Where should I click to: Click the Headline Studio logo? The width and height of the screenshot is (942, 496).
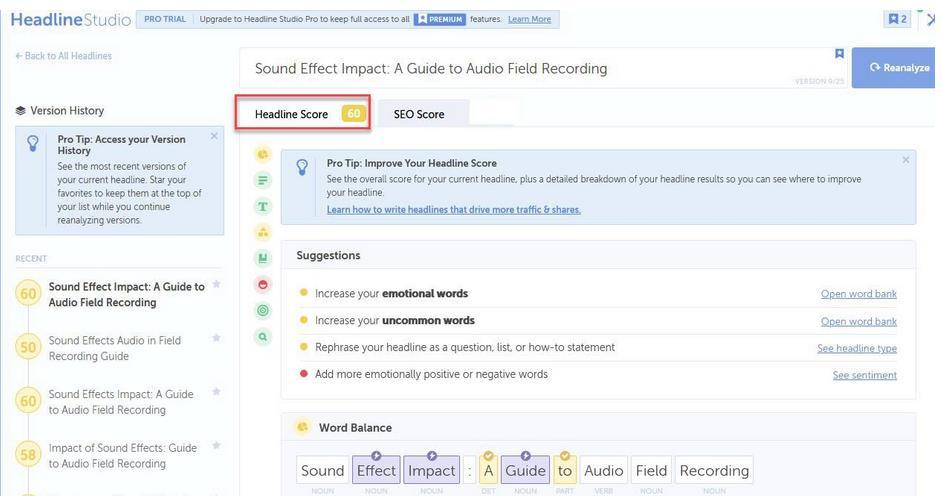(70, 20)
